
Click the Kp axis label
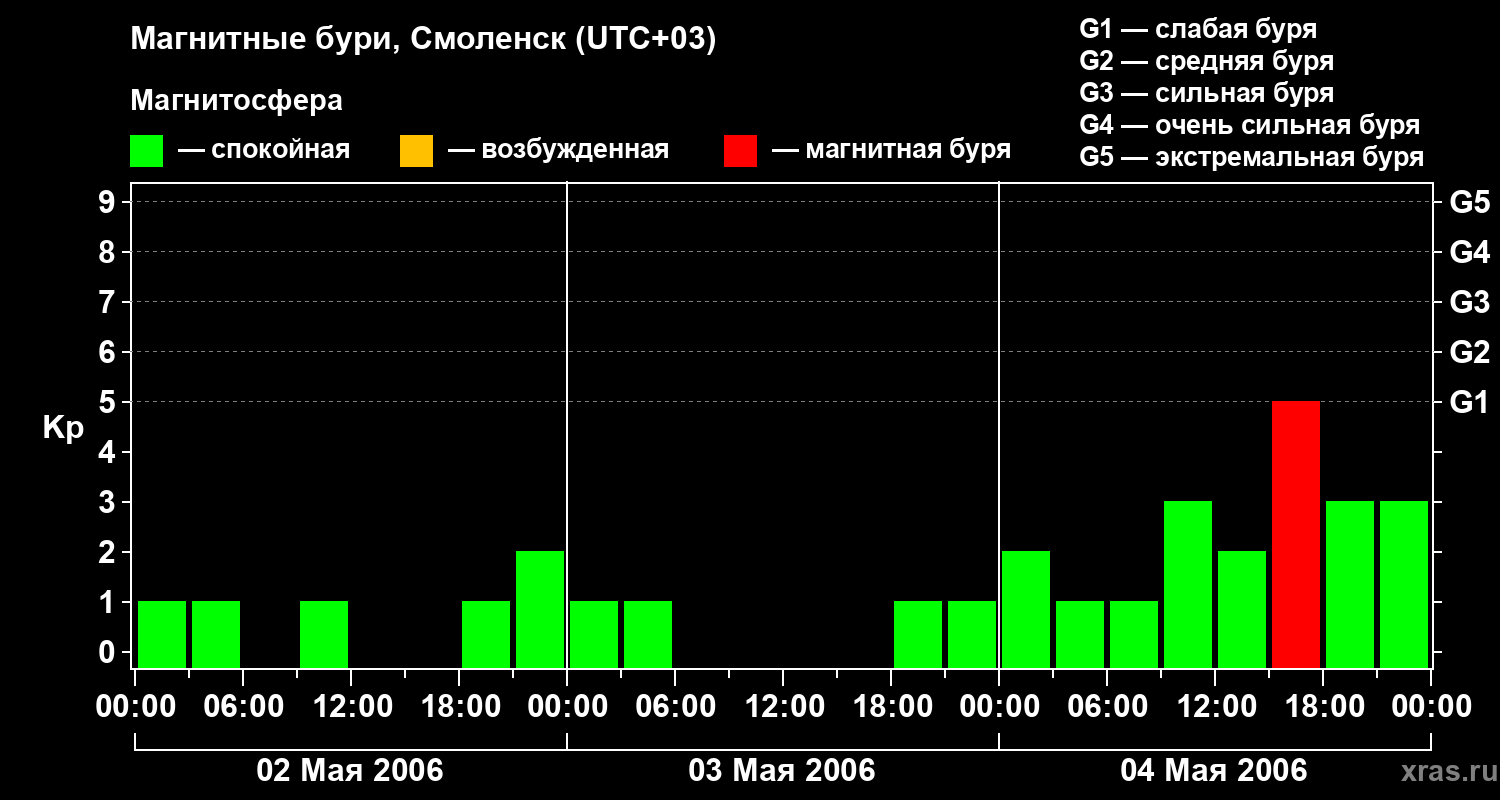[63, 428]
